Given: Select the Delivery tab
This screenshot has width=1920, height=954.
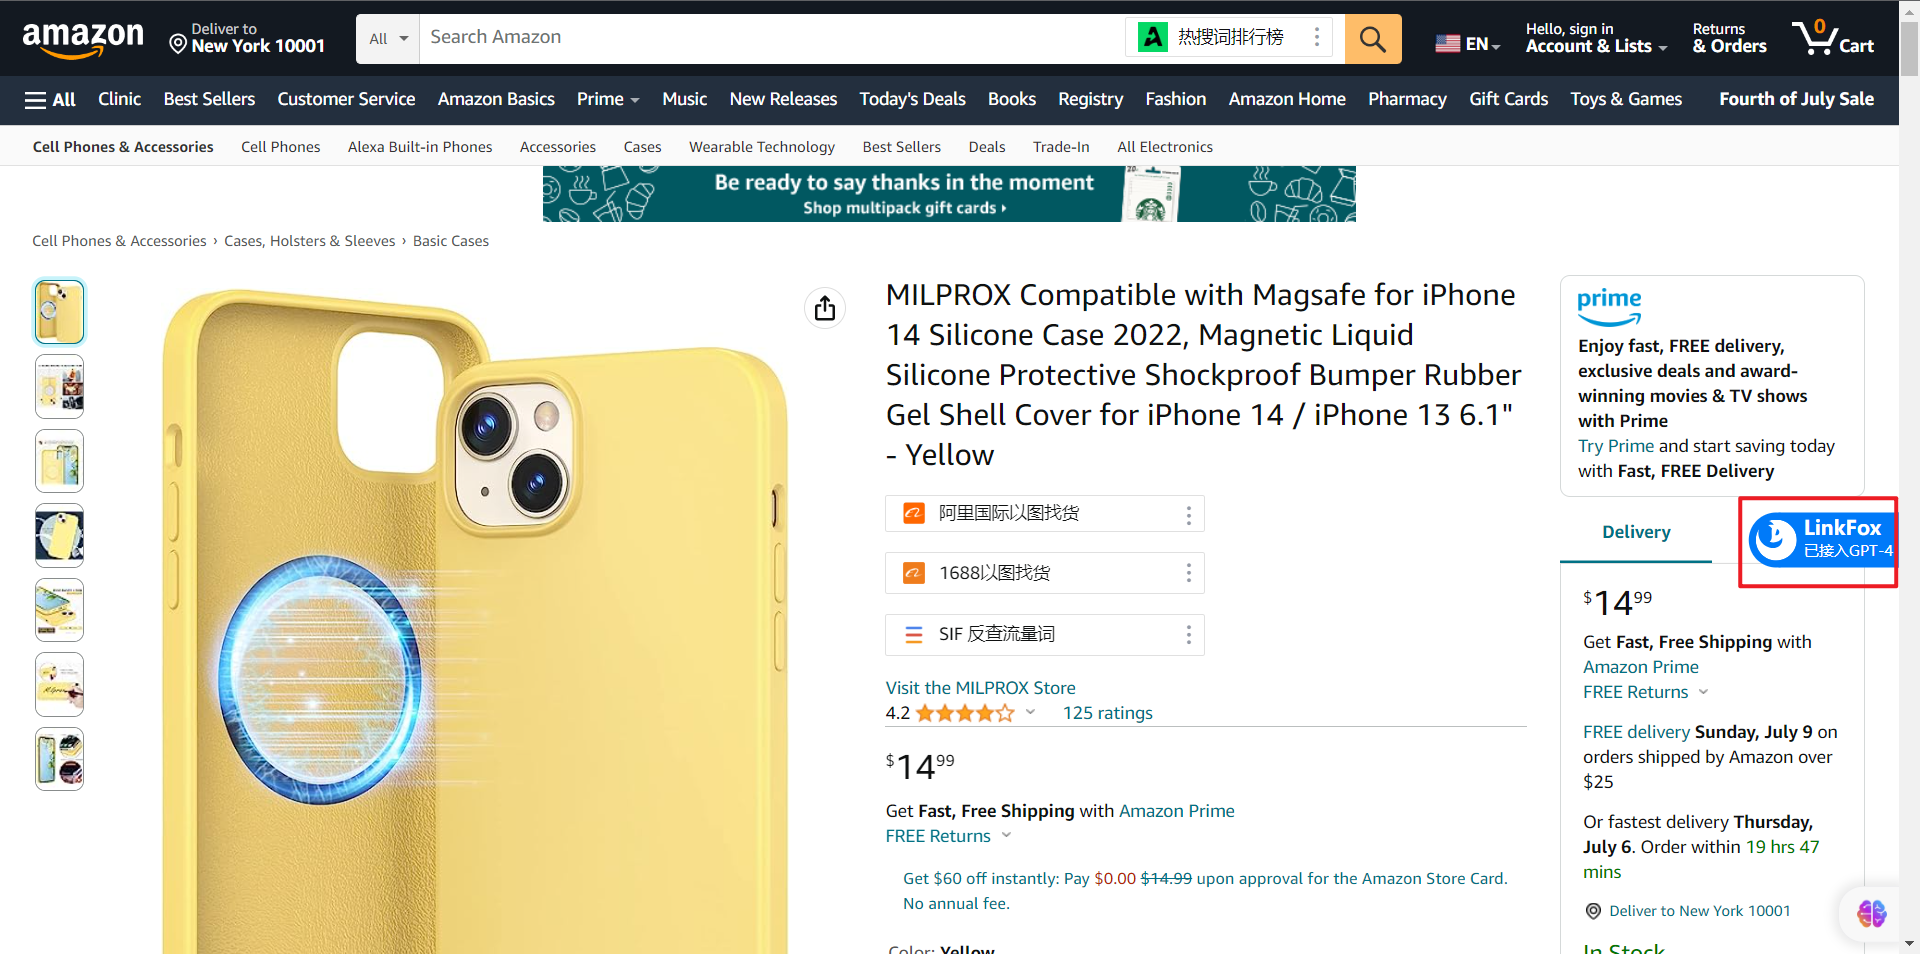Looking at the screenshot, I should click(x=1636, y=532).
